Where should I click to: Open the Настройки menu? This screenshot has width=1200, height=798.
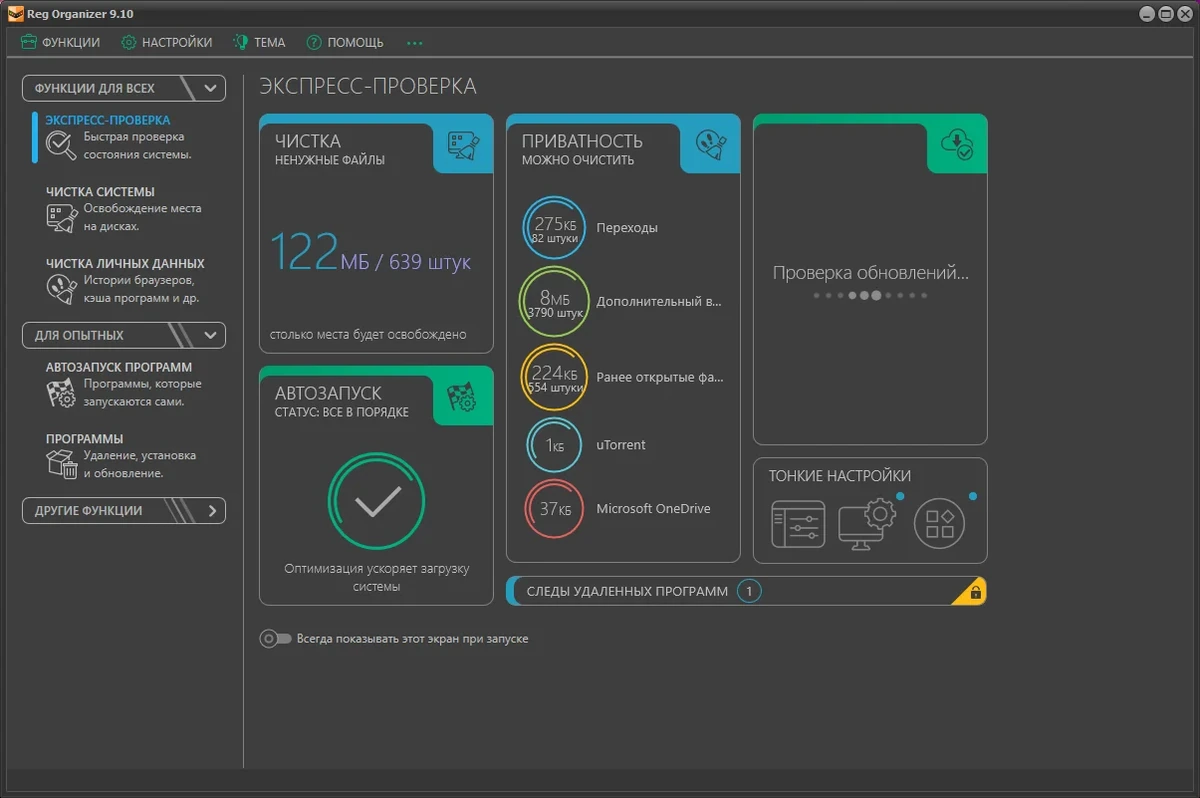click(167, 42)
